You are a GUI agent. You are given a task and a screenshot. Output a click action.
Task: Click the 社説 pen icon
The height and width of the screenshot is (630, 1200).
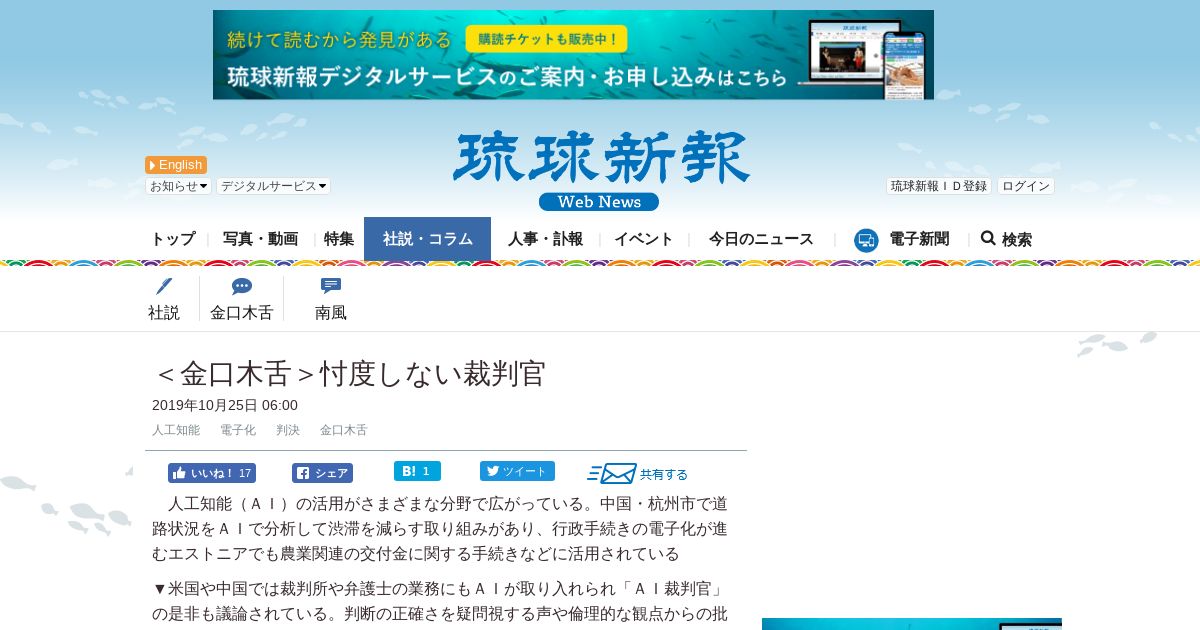pyautogui.click(x=164, y=287)
